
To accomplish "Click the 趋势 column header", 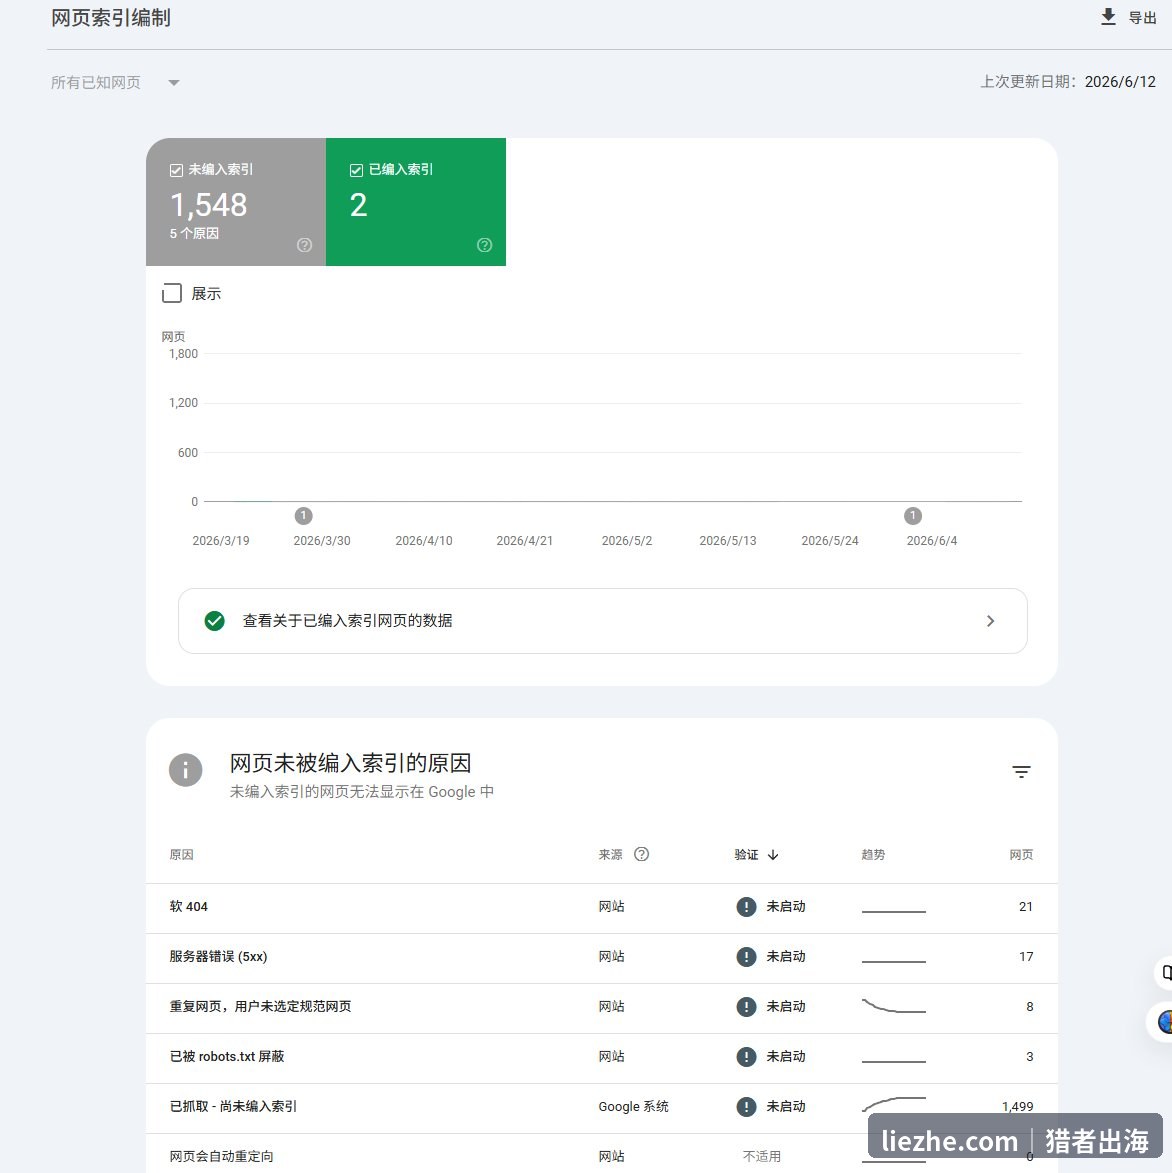I will coord(873,854).
